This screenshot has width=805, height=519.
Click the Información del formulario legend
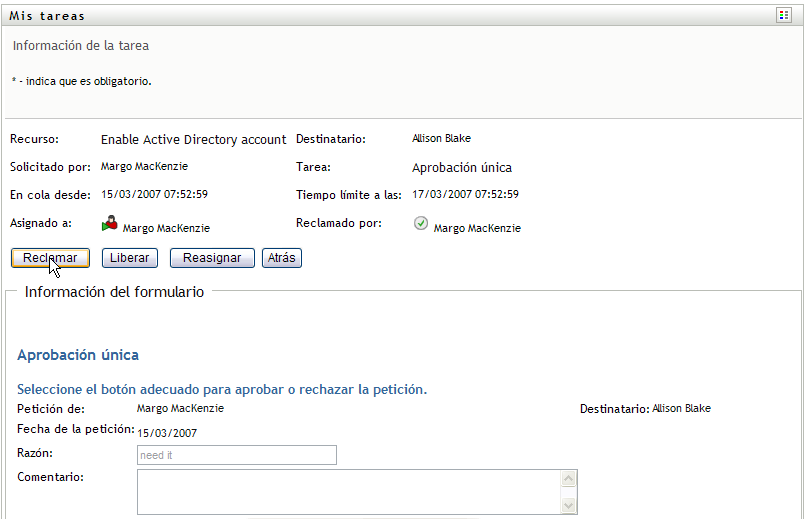point(114,293)
